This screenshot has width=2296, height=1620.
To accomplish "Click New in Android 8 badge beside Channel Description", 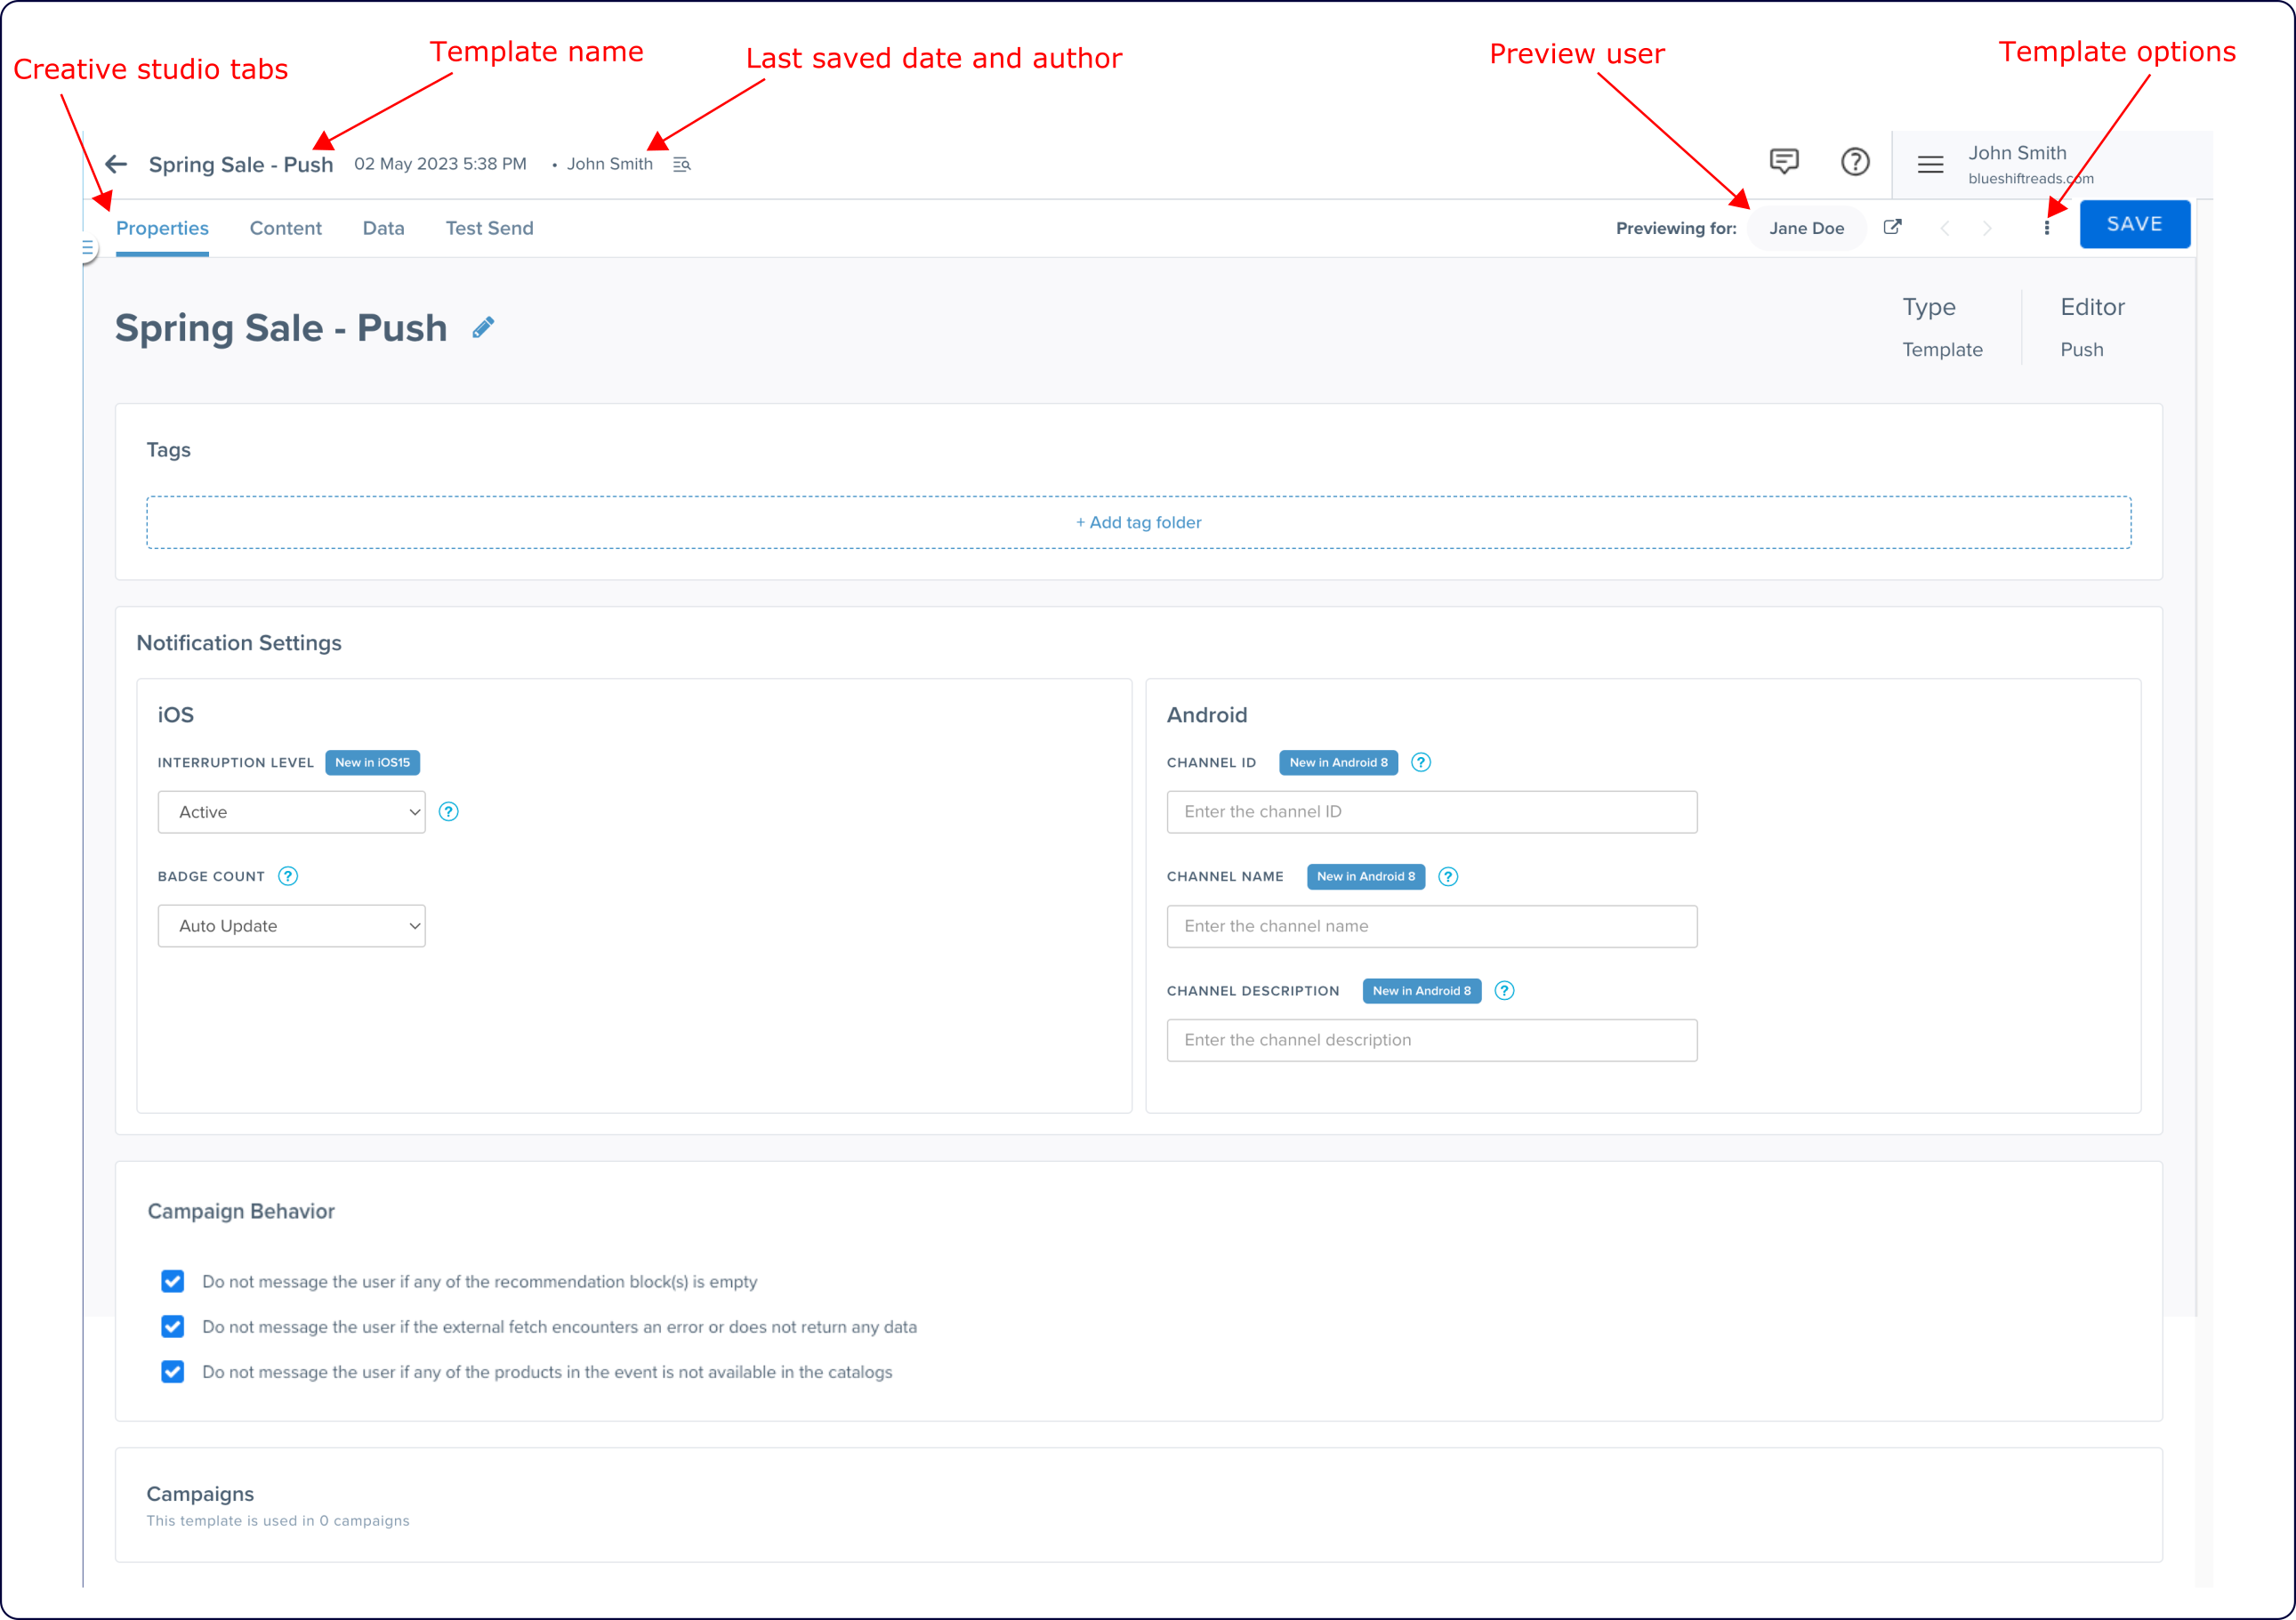I will [x=1421, y=990].
